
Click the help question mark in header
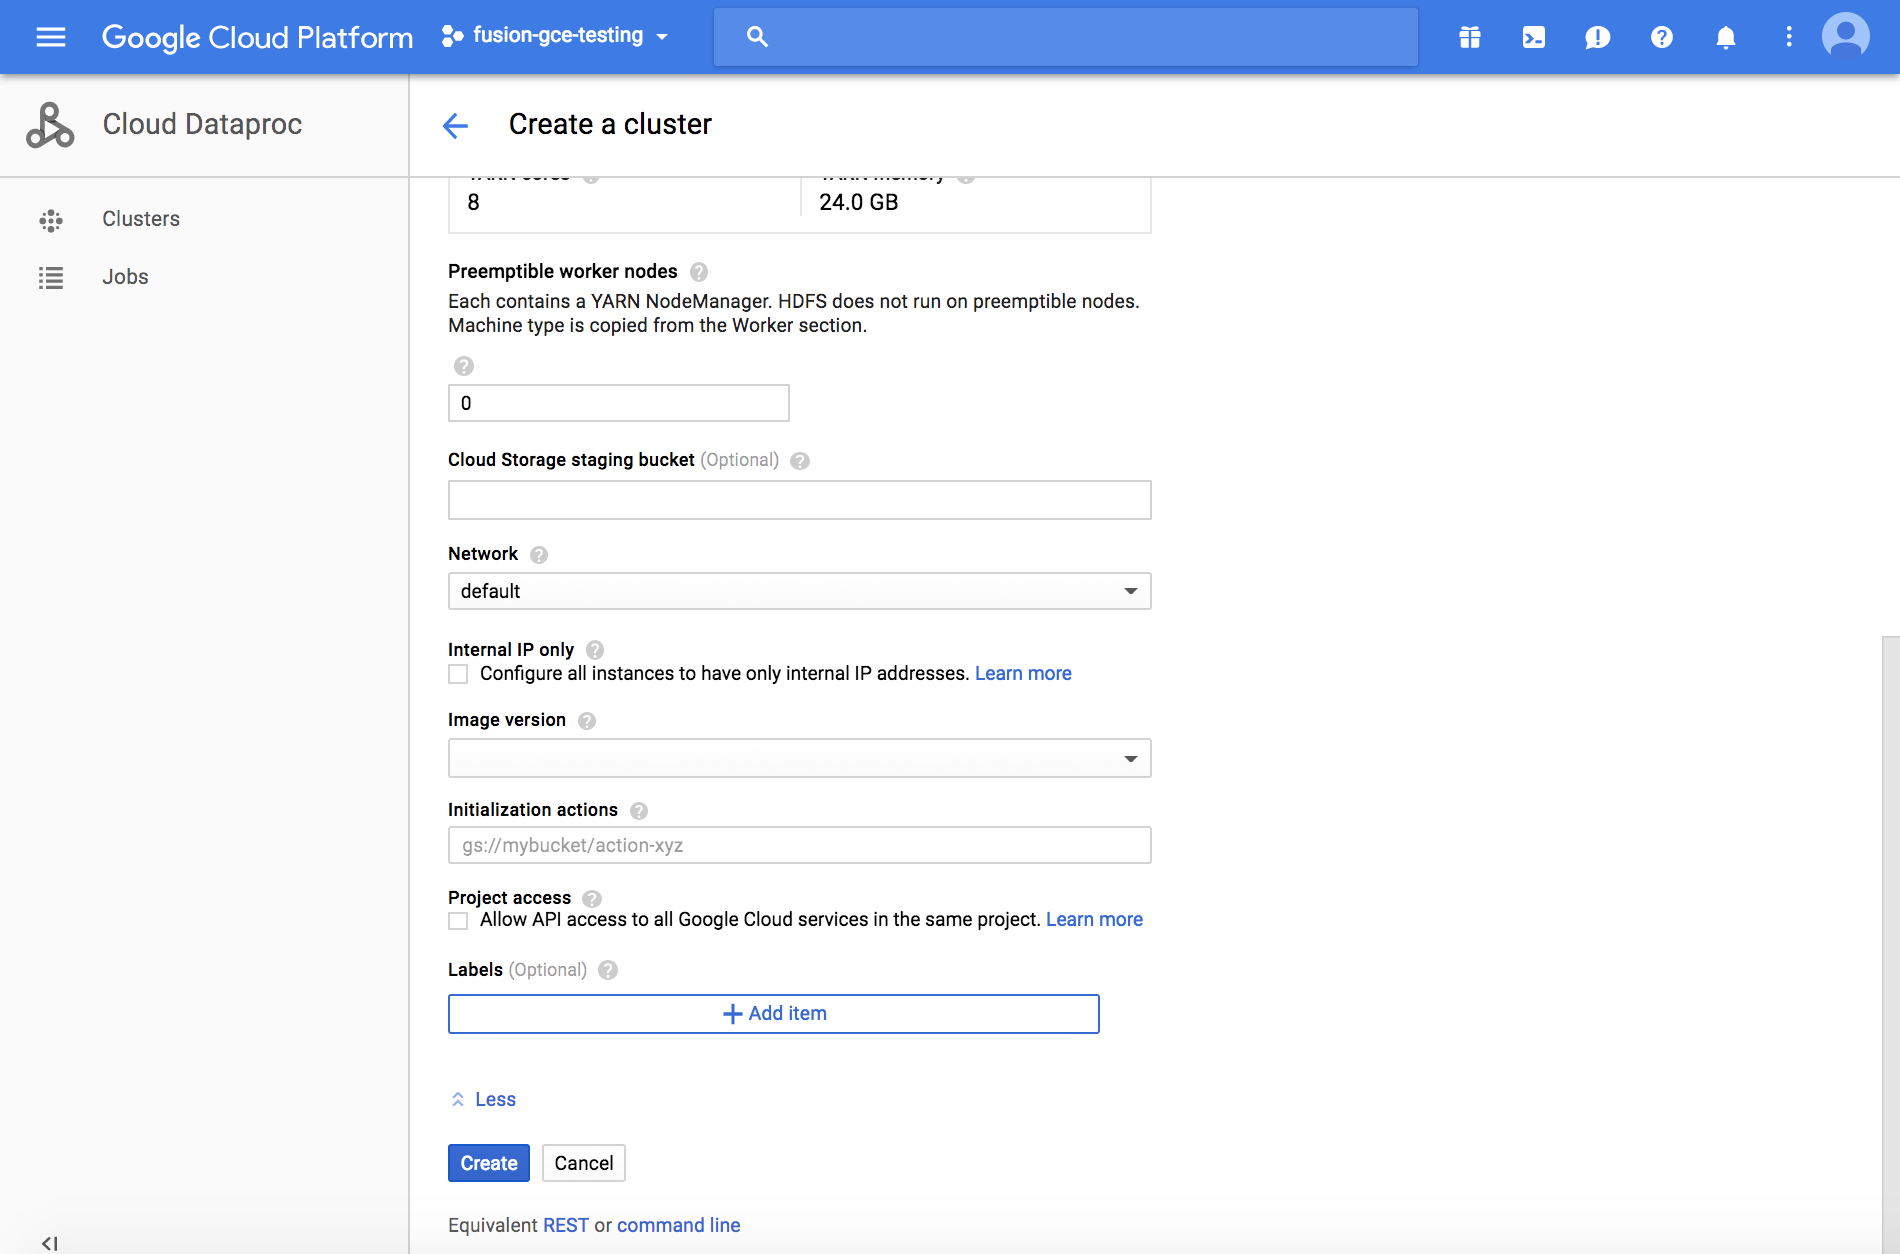pos(1661,37)
